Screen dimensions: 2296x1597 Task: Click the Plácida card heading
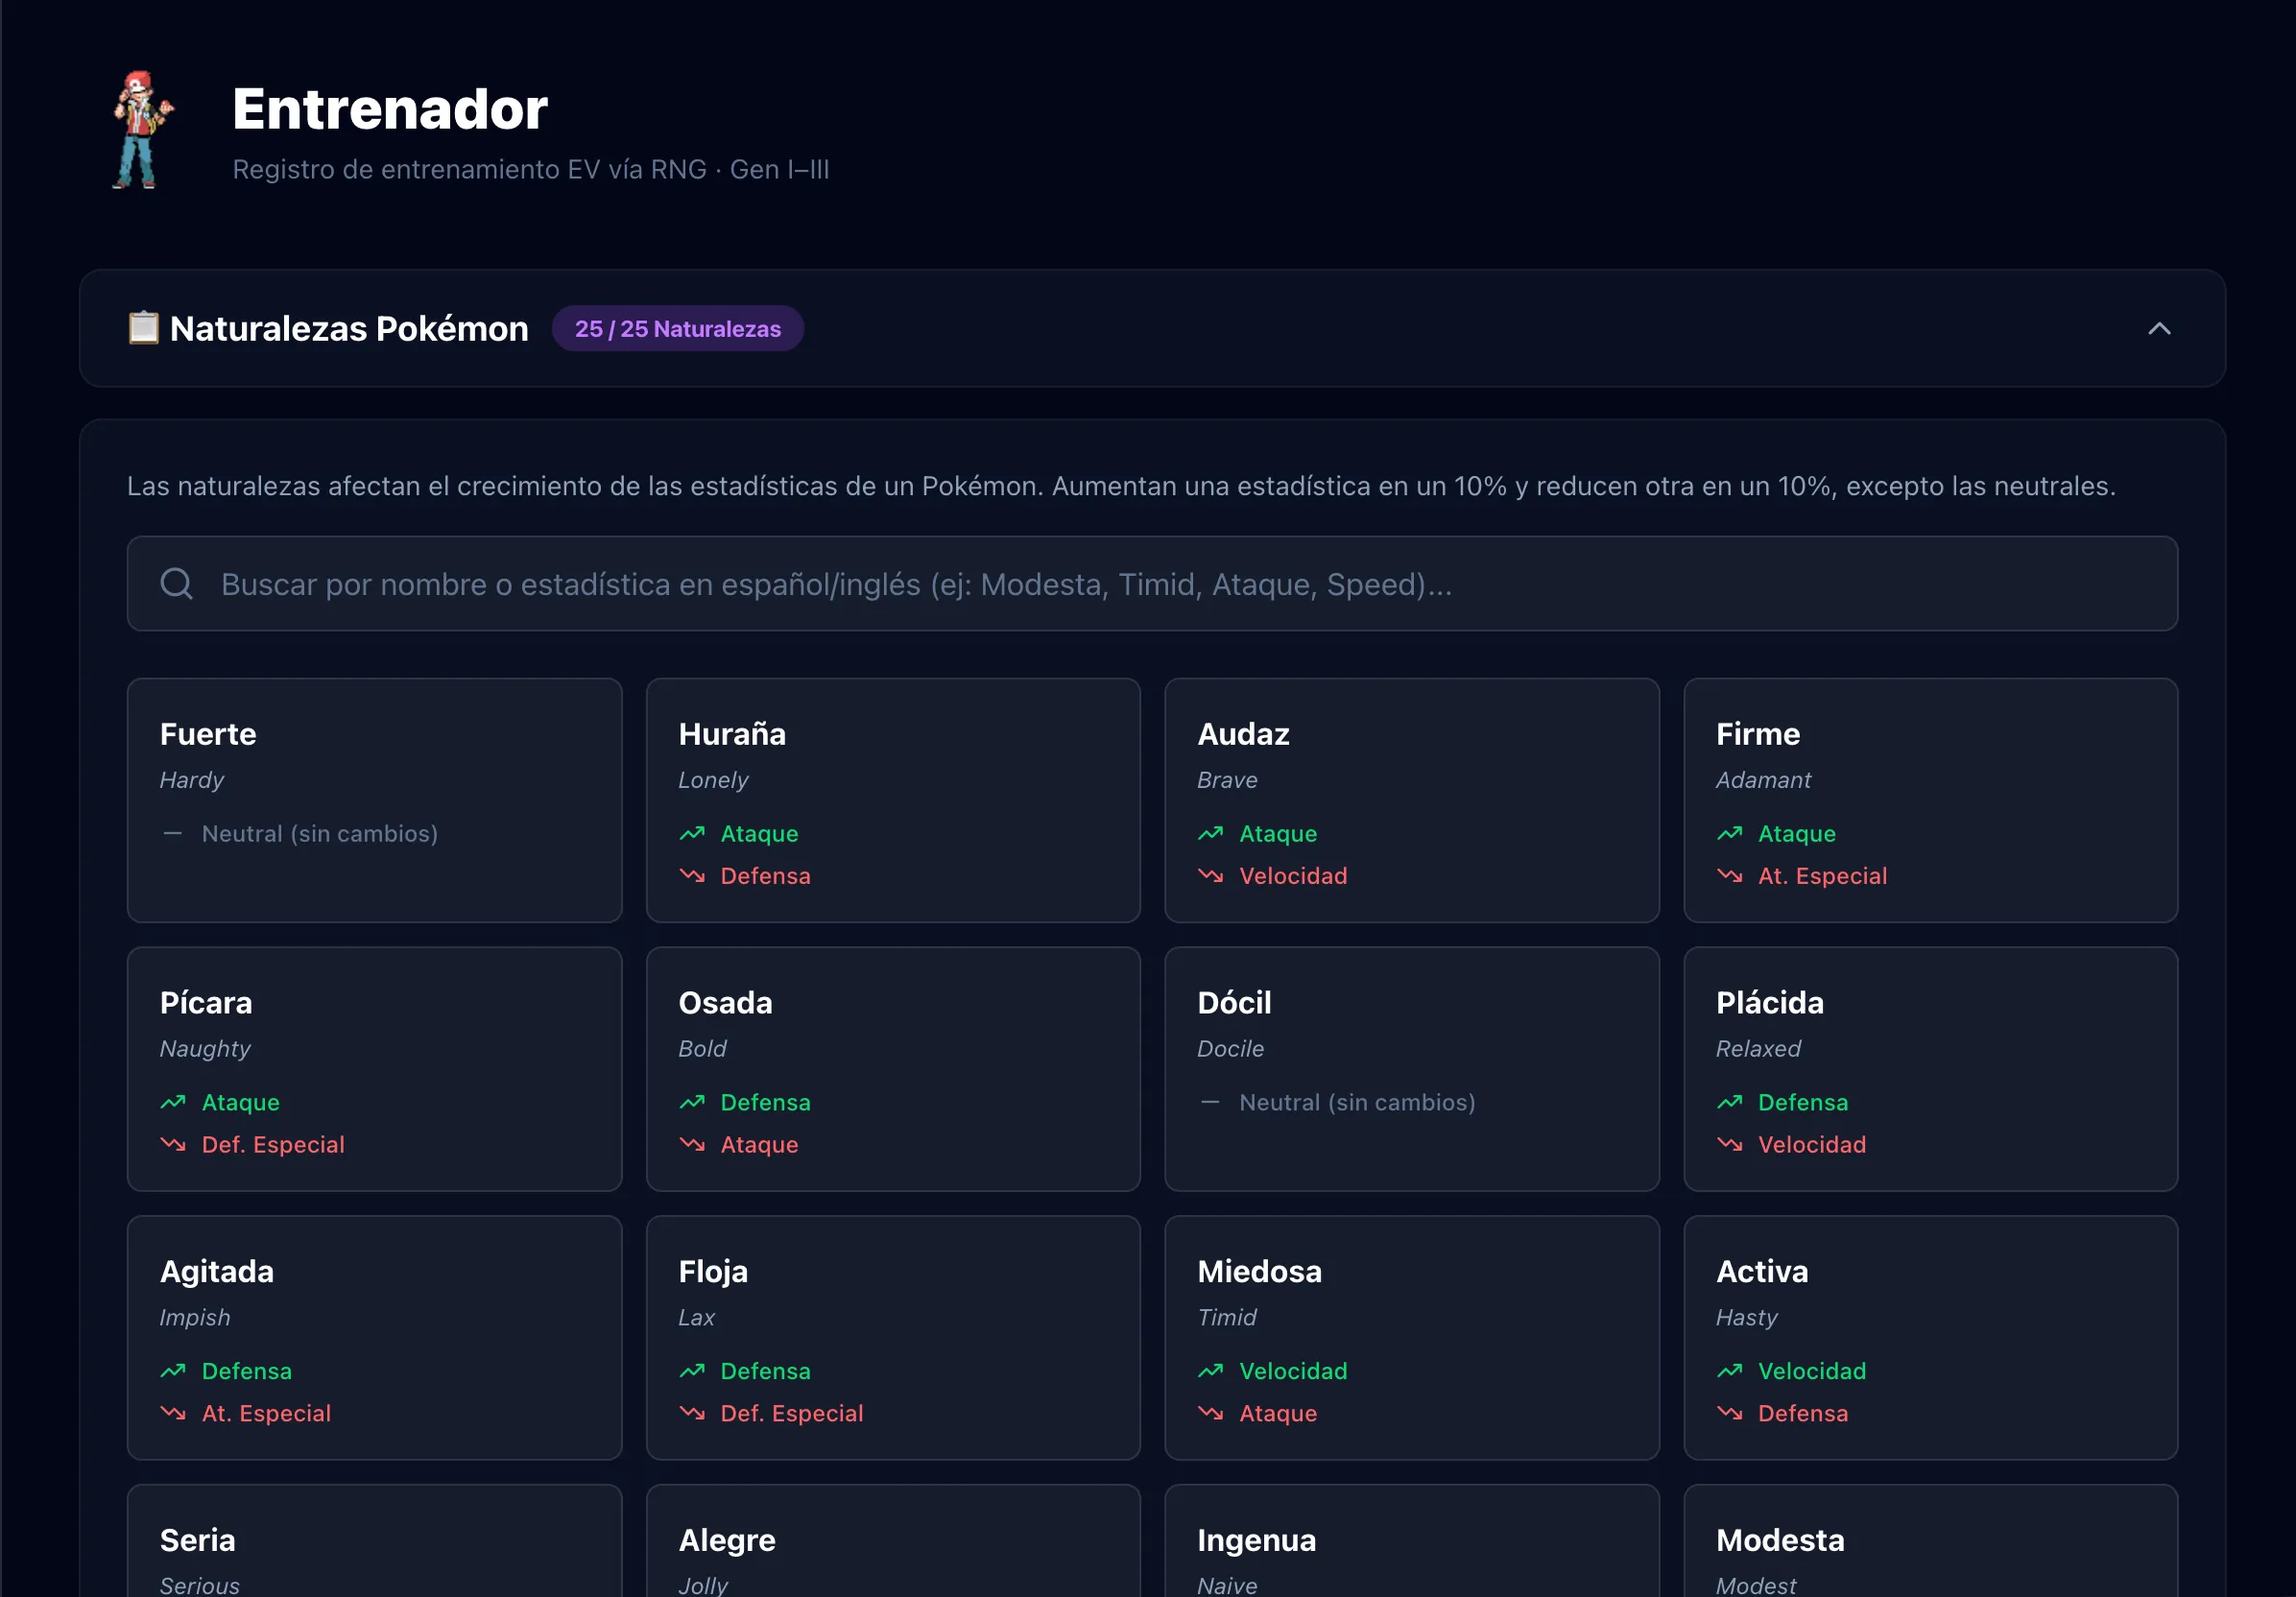pyautogui.click(x=1769, y=1002)
